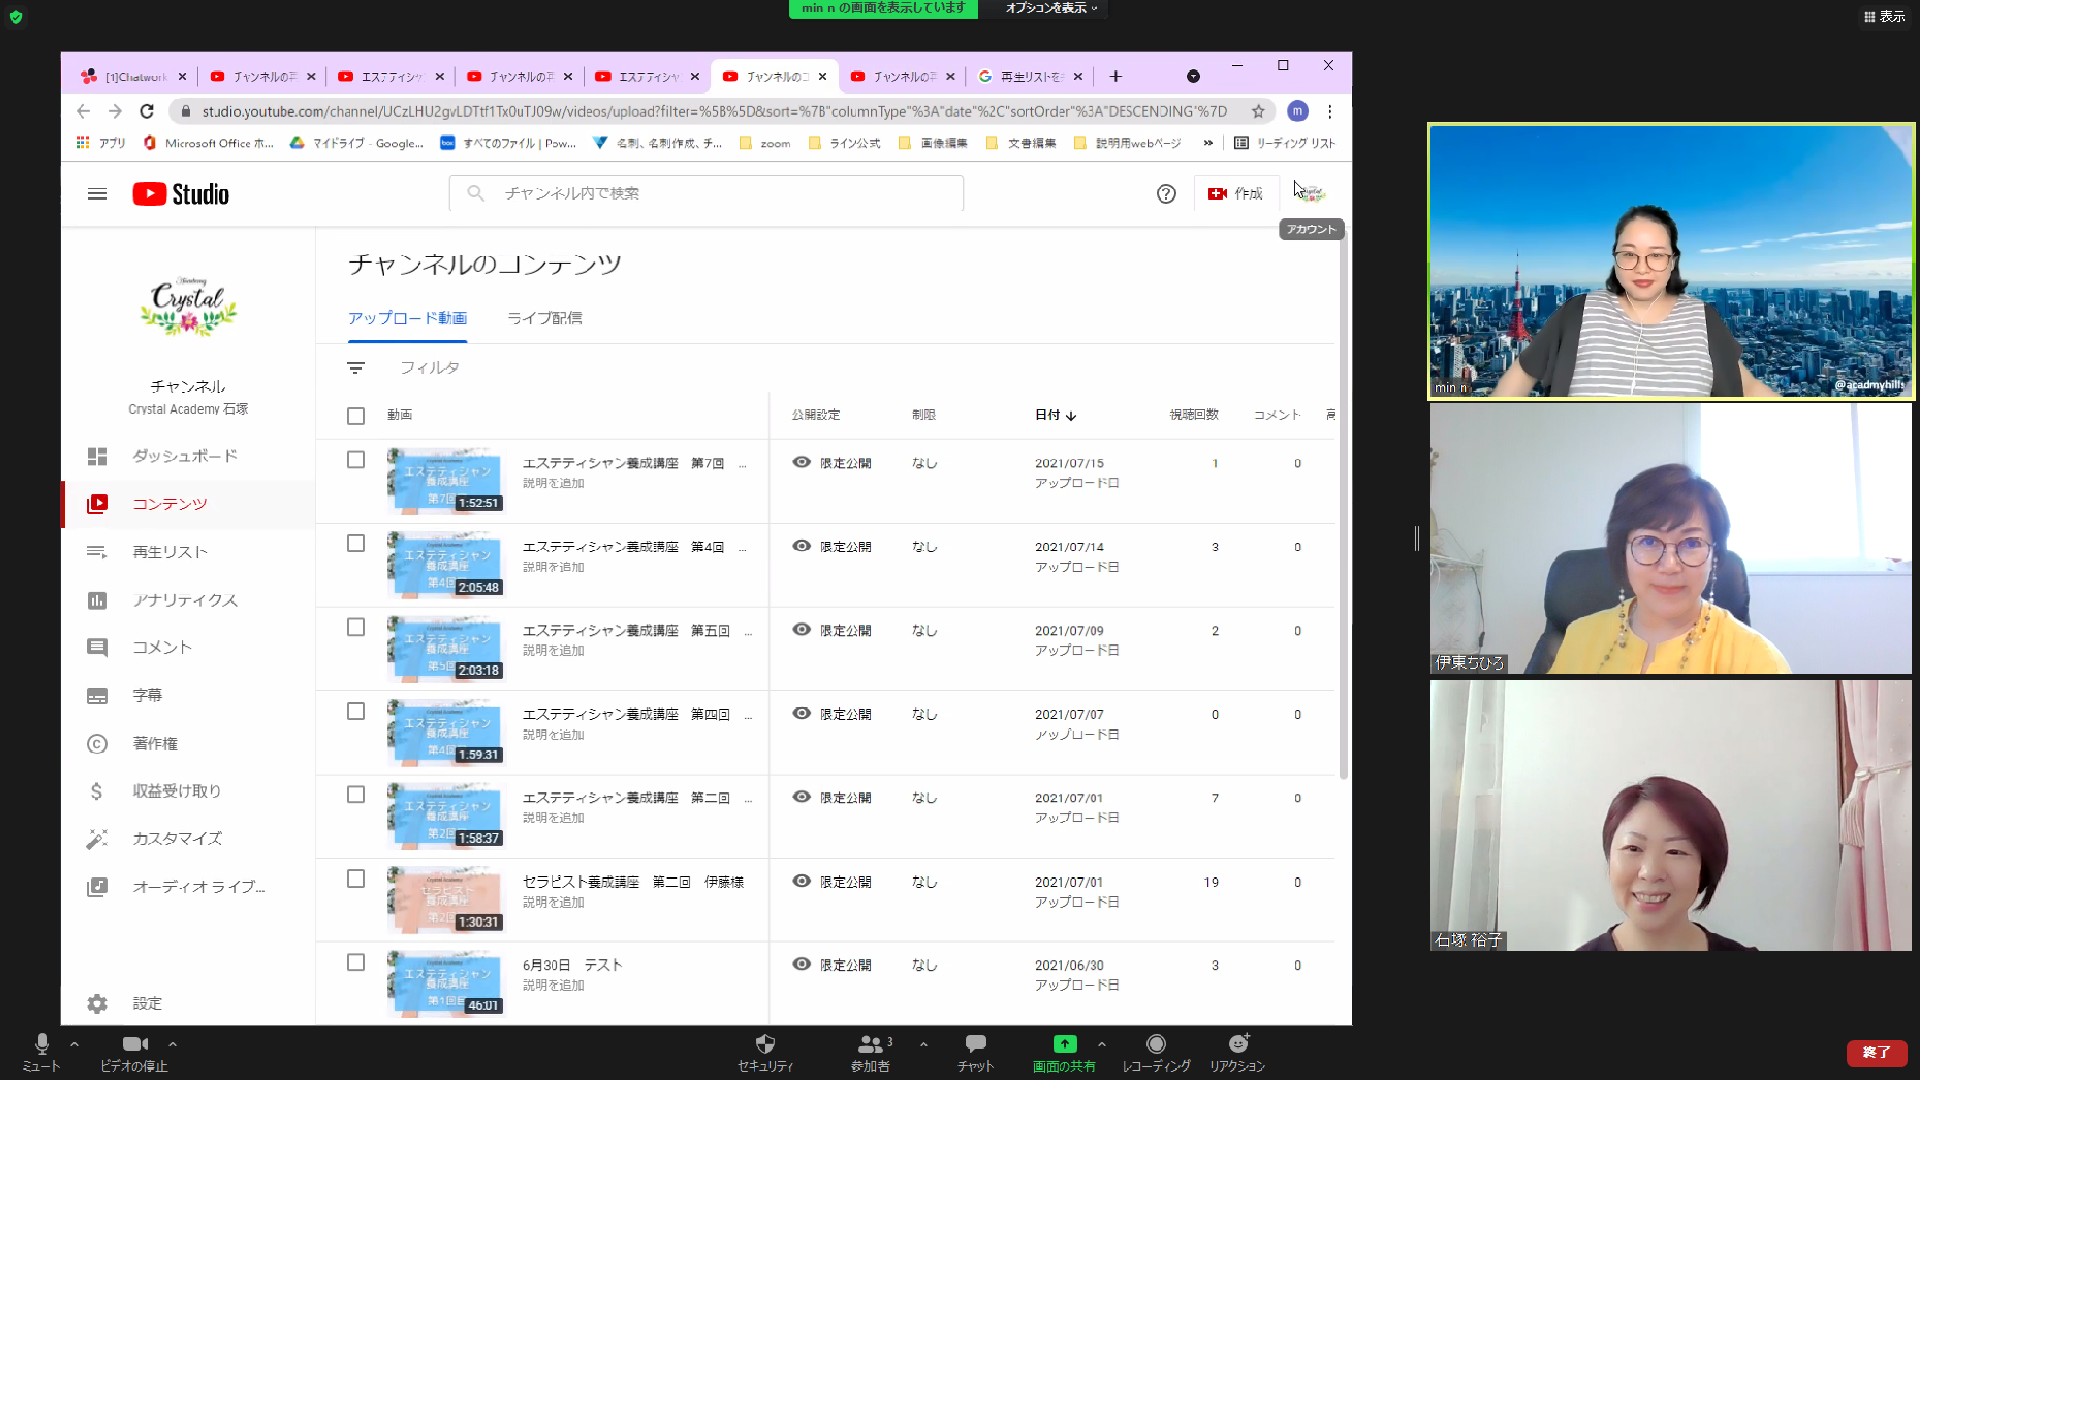2098x1422 pixels.
Task: Open Zoom Reactions
Action: click(1238, 1053)
